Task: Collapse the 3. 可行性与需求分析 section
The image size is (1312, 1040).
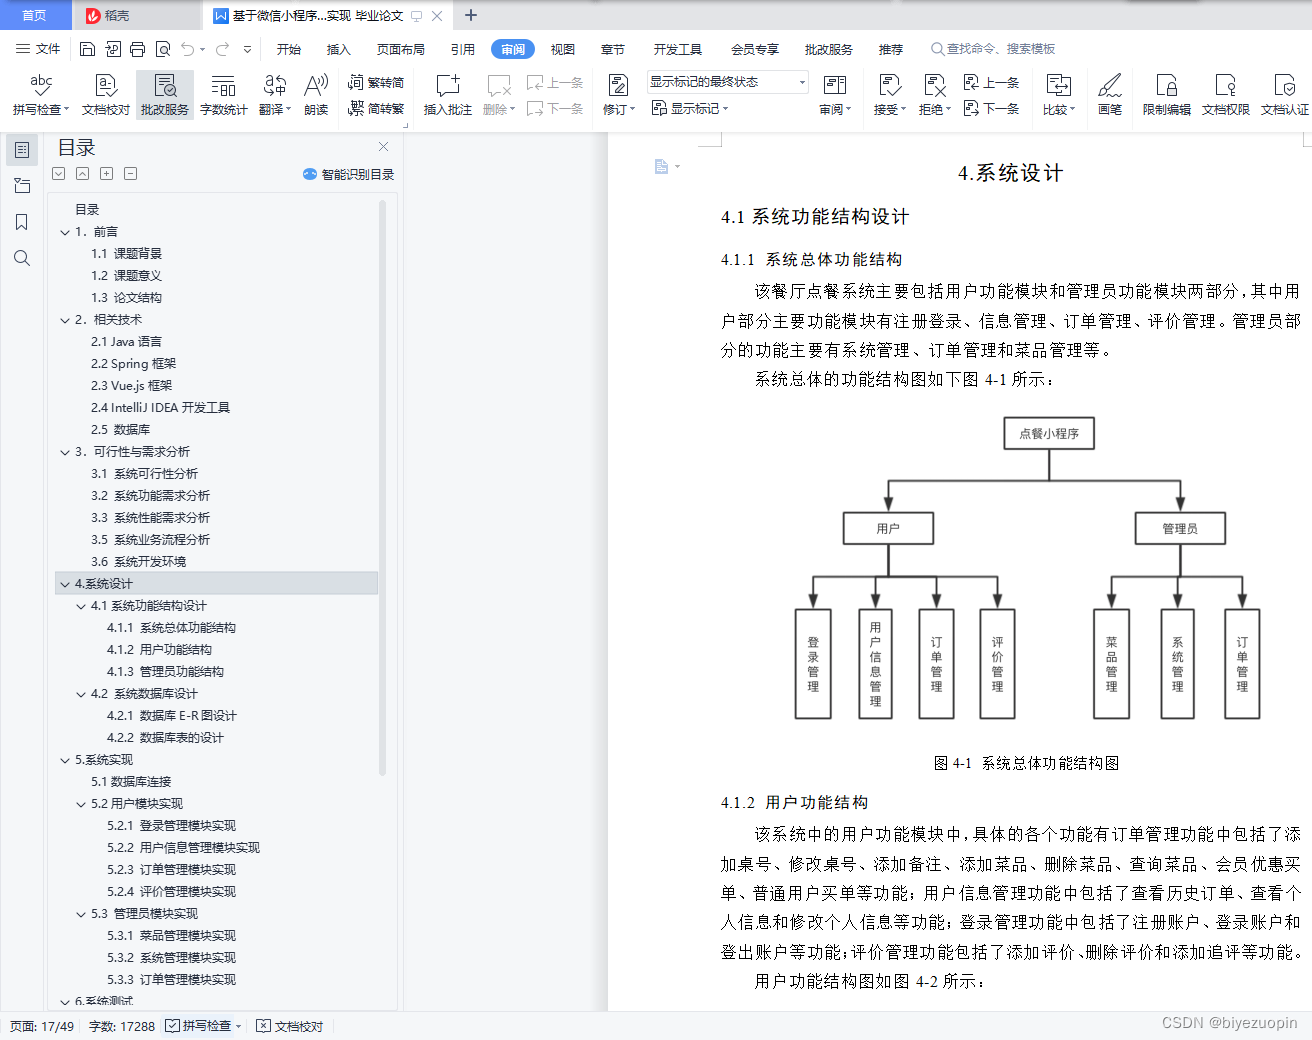Action: [65, 452]
